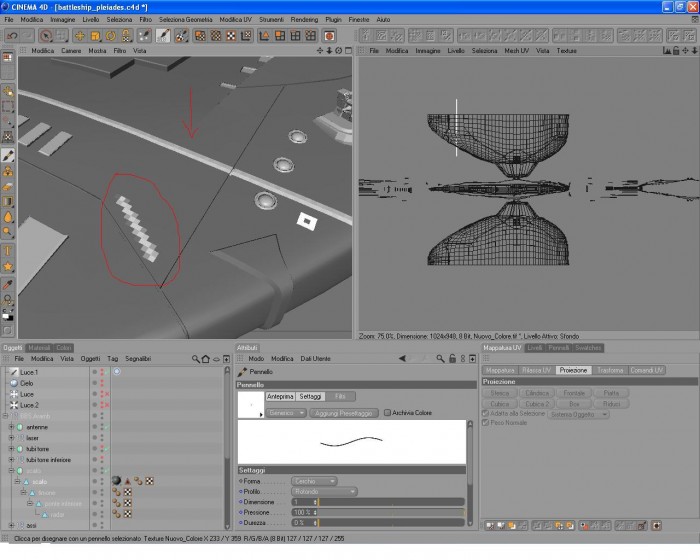Image resolution: width=700 pixels, height=560 pixels.
Task: Click the brush stroke preview area
Action: click(352, 442)
